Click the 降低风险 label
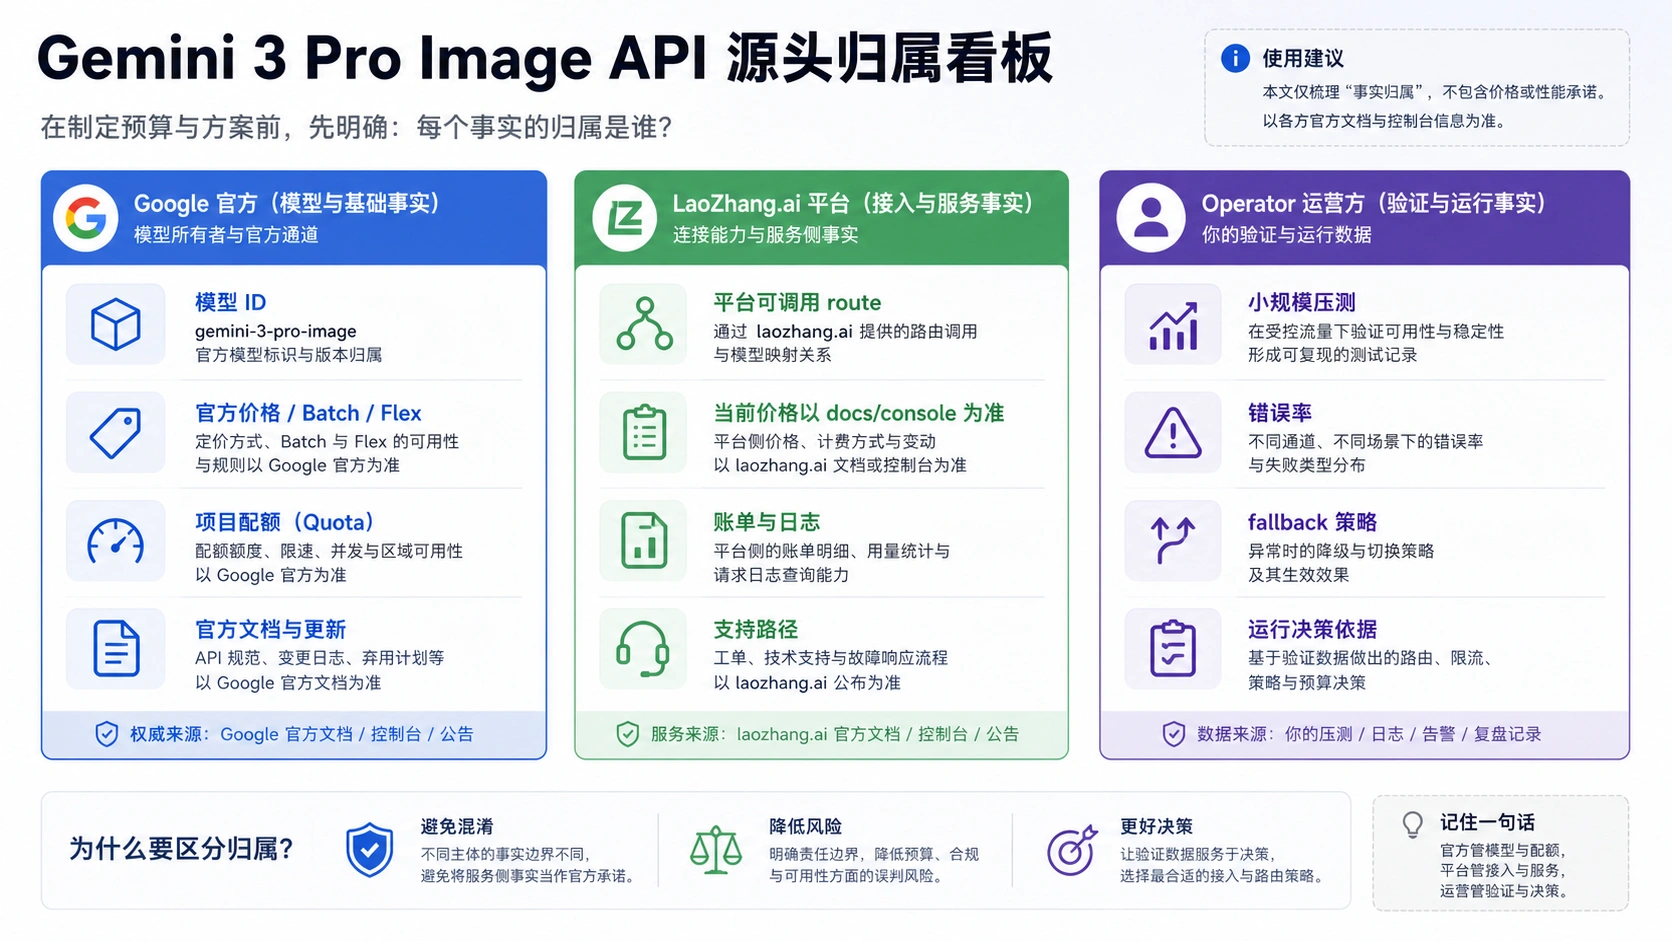The width and height of the screenshot is (1672, 941). point(805,826)
